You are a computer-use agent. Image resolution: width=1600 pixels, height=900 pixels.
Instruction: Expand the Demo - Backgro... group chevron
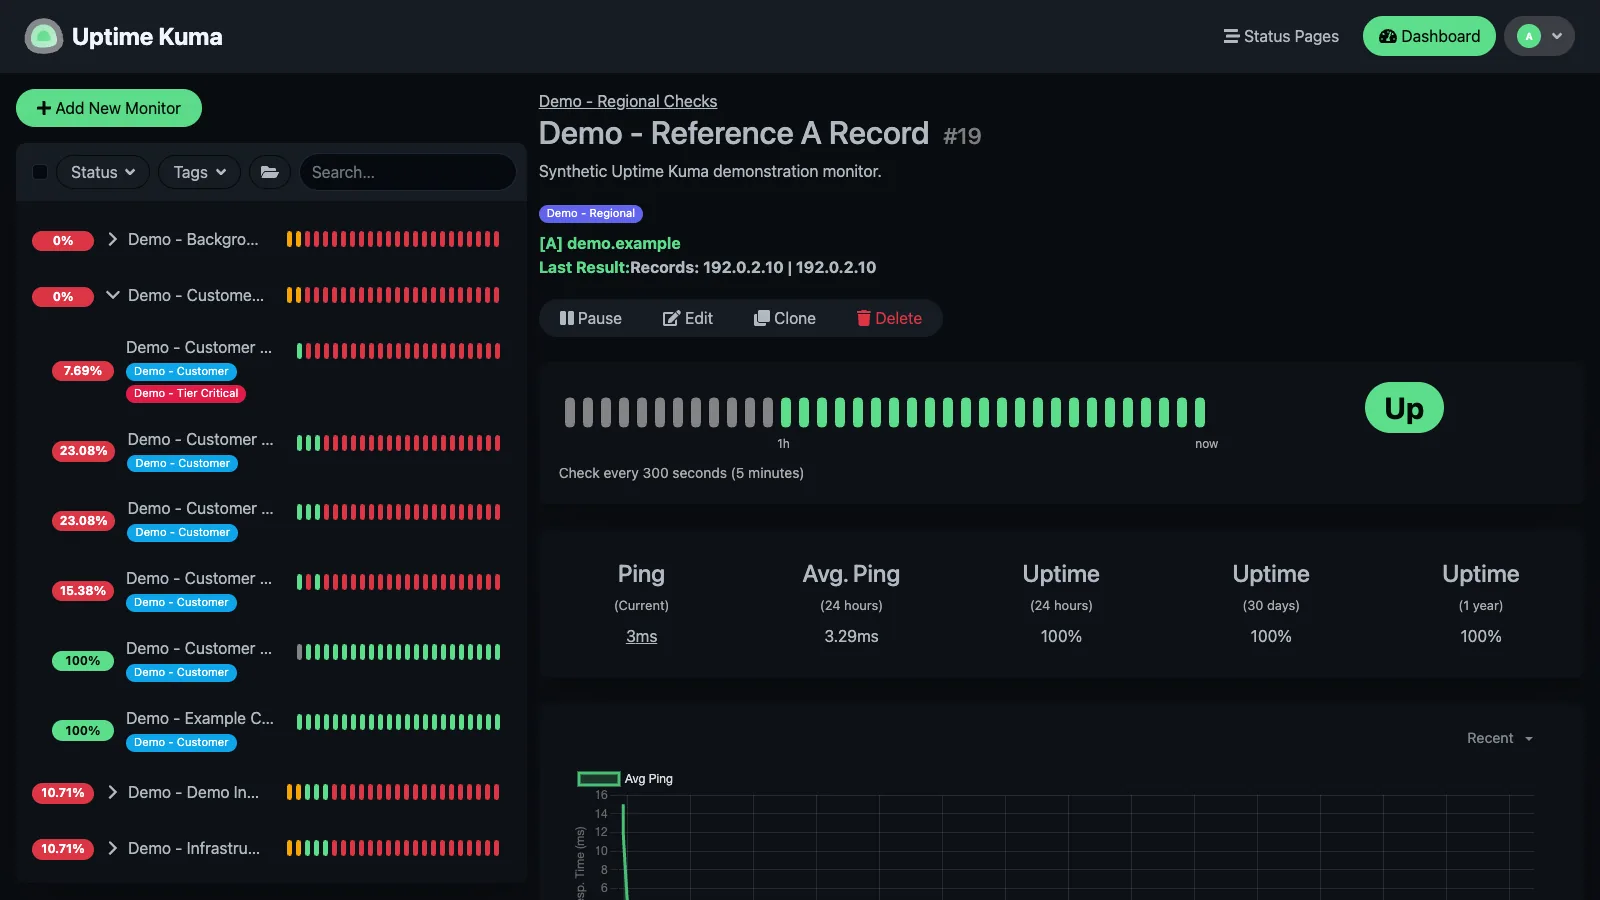tap(113, 239)
